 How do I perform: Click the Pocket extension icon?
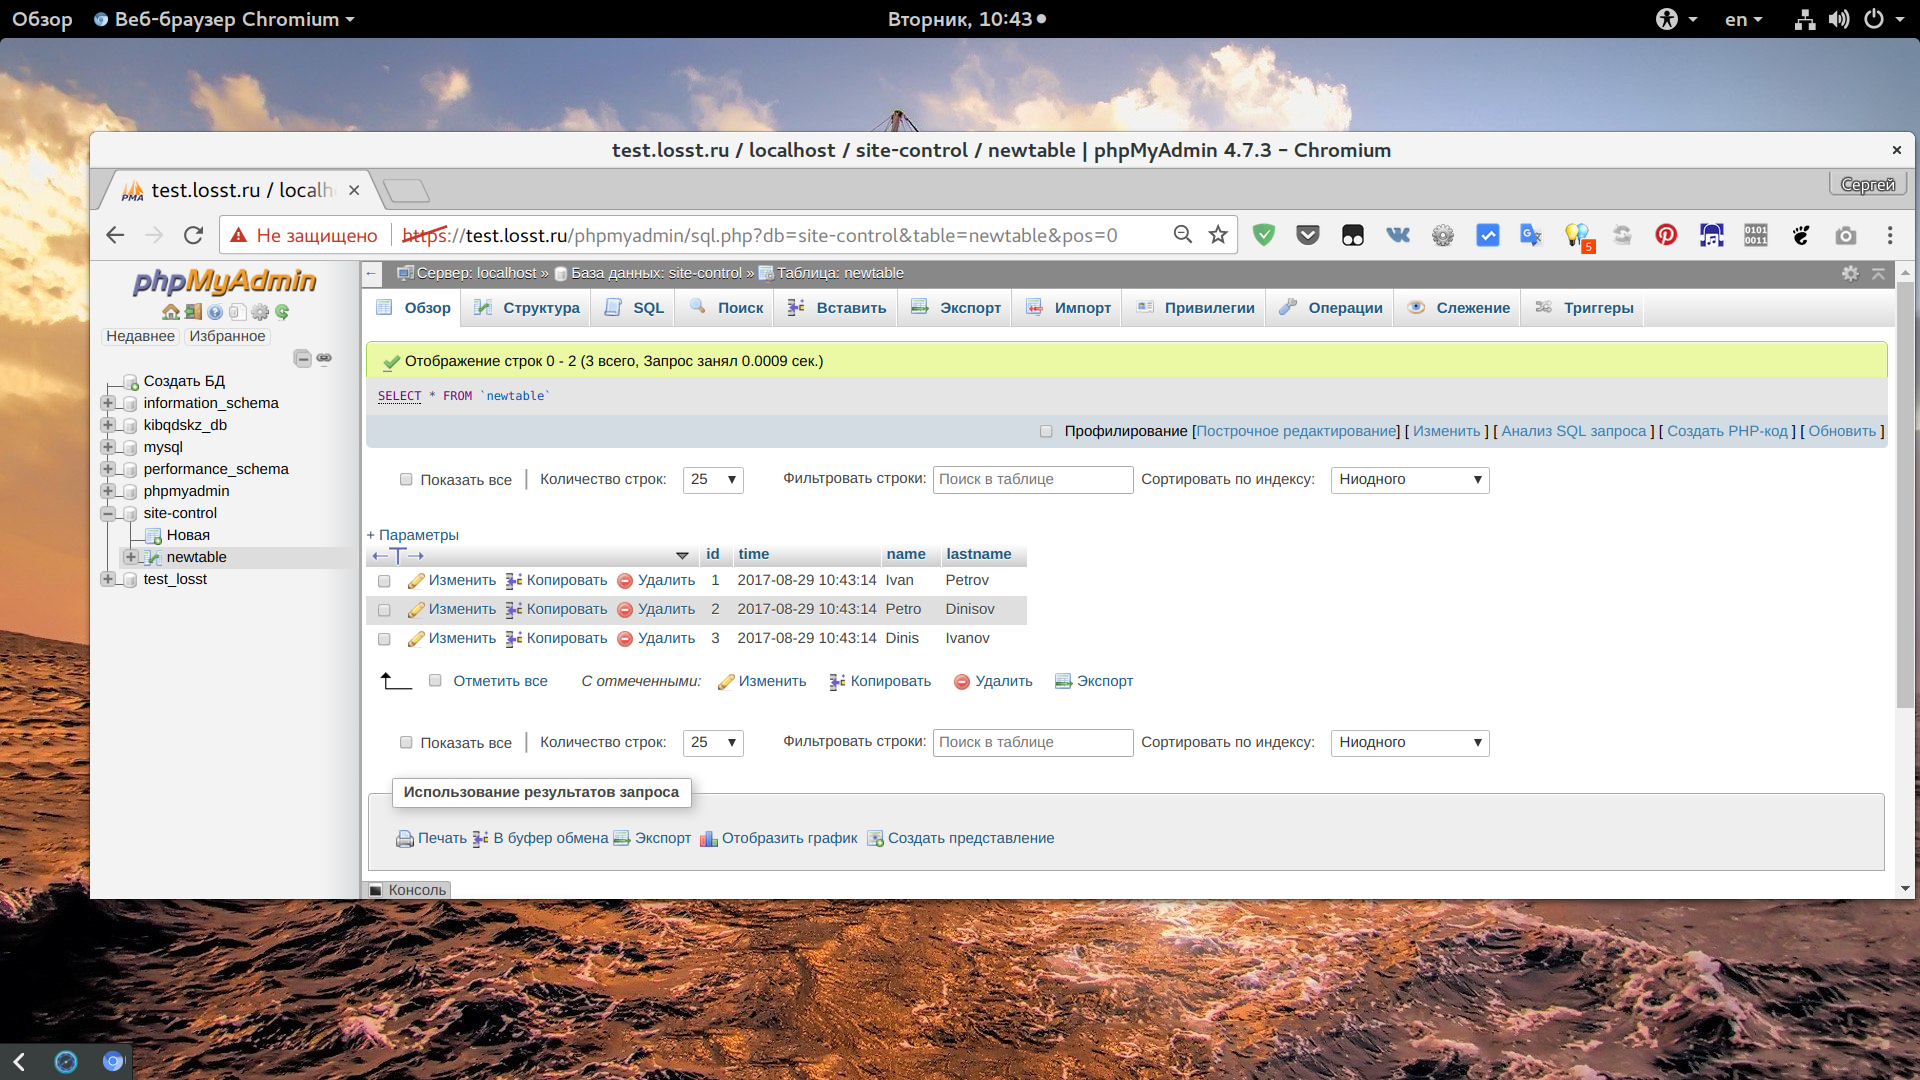coord(1308,235)
